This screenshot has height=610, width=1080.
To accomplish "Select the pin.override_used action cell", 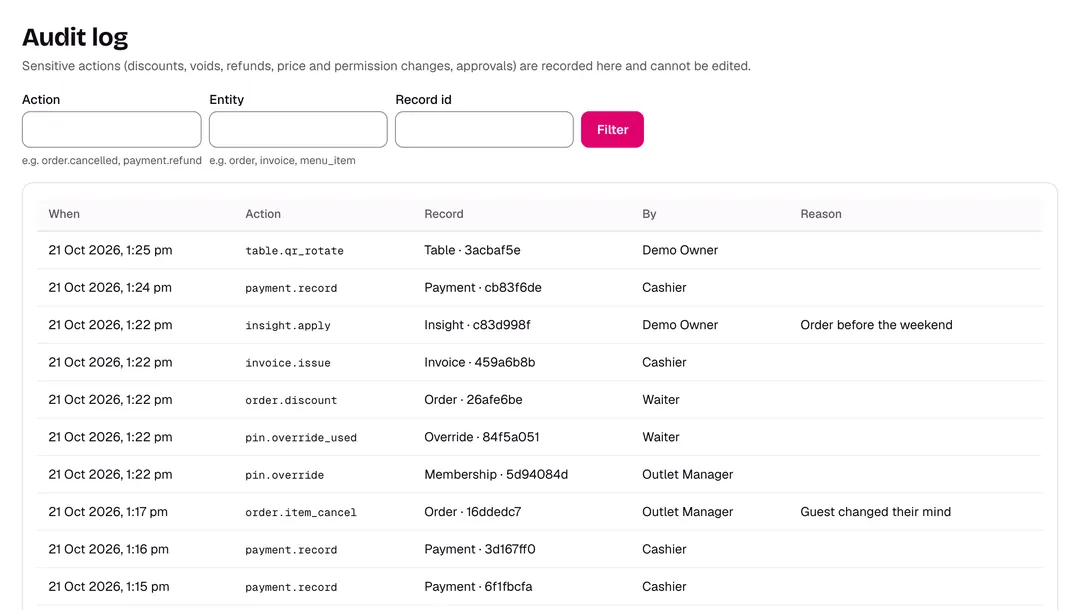I will 301,437.
